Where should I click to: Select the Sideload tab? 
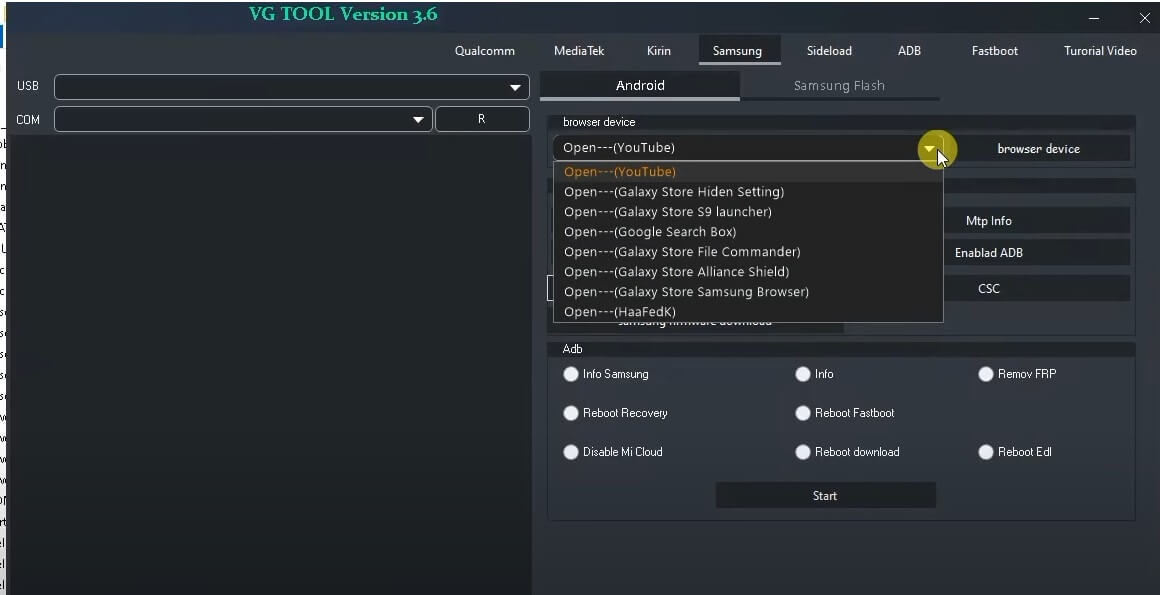[828, 50]
